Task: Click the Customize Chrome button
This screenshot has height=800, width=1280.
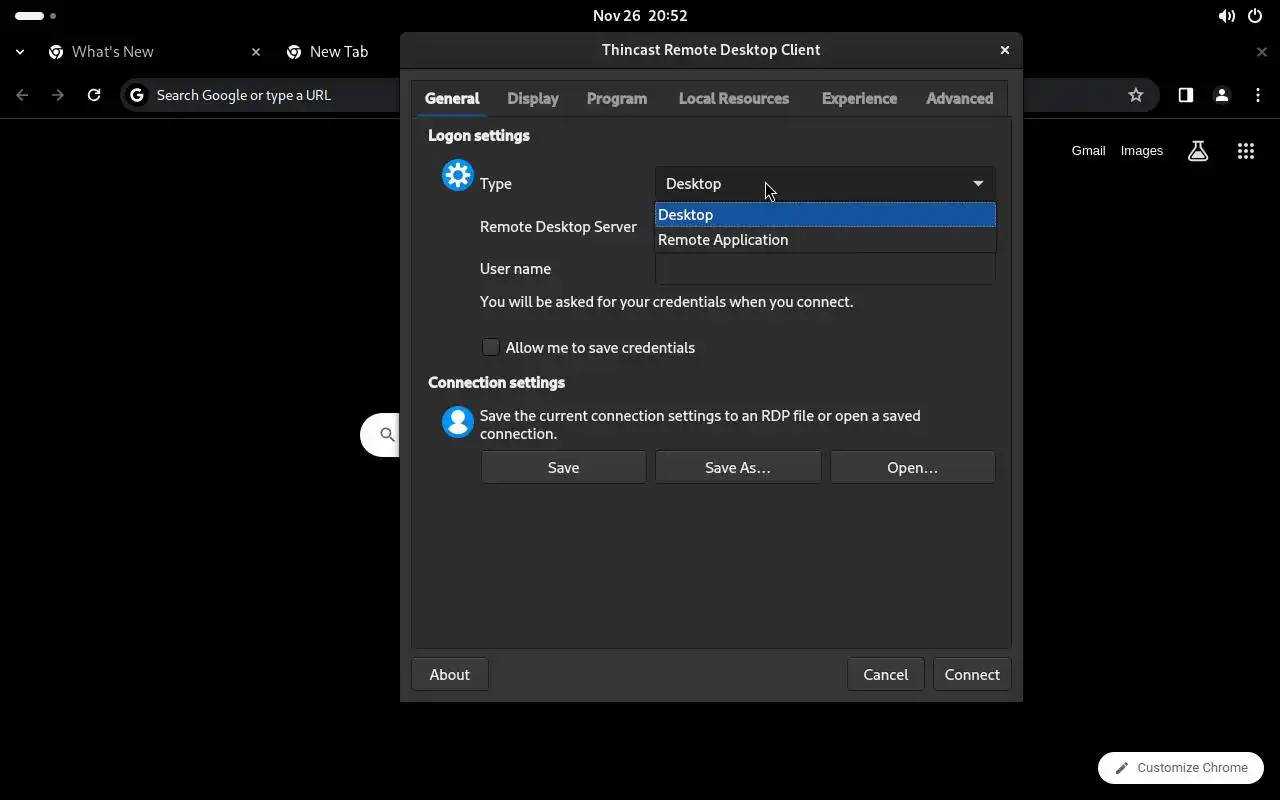Action: tap(1181, 768)
